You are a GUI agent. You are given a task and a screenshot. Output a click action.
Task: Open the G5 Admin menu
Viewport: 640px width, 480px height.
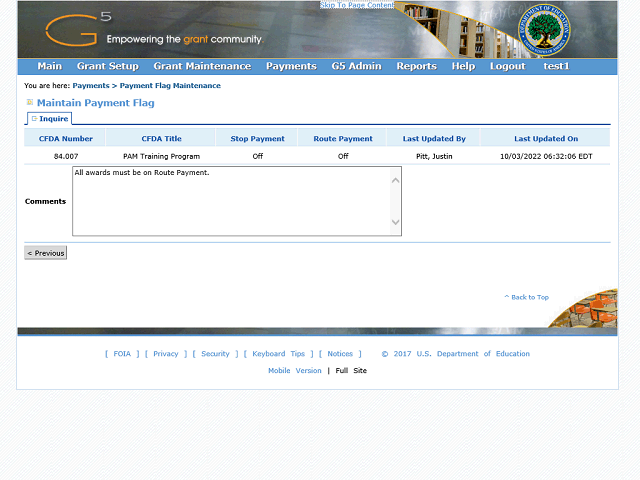tap(356, 66)
